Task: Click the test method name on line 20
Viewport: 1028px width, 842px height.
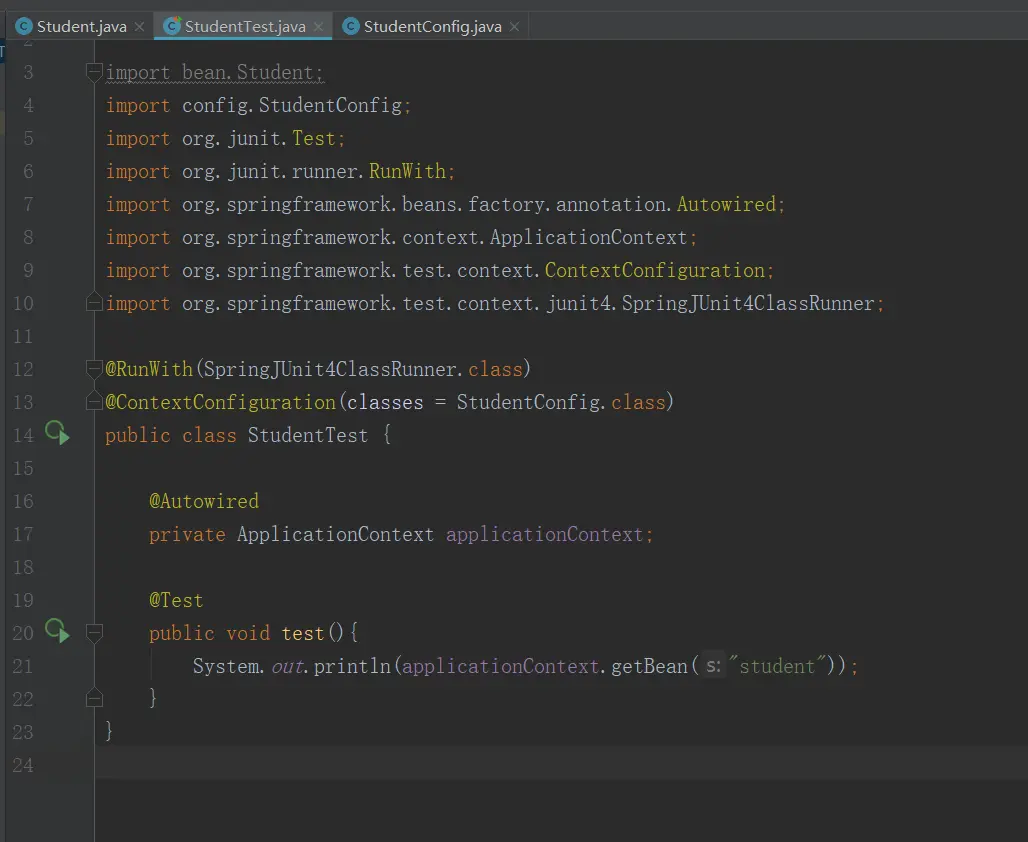Action: 303,633
